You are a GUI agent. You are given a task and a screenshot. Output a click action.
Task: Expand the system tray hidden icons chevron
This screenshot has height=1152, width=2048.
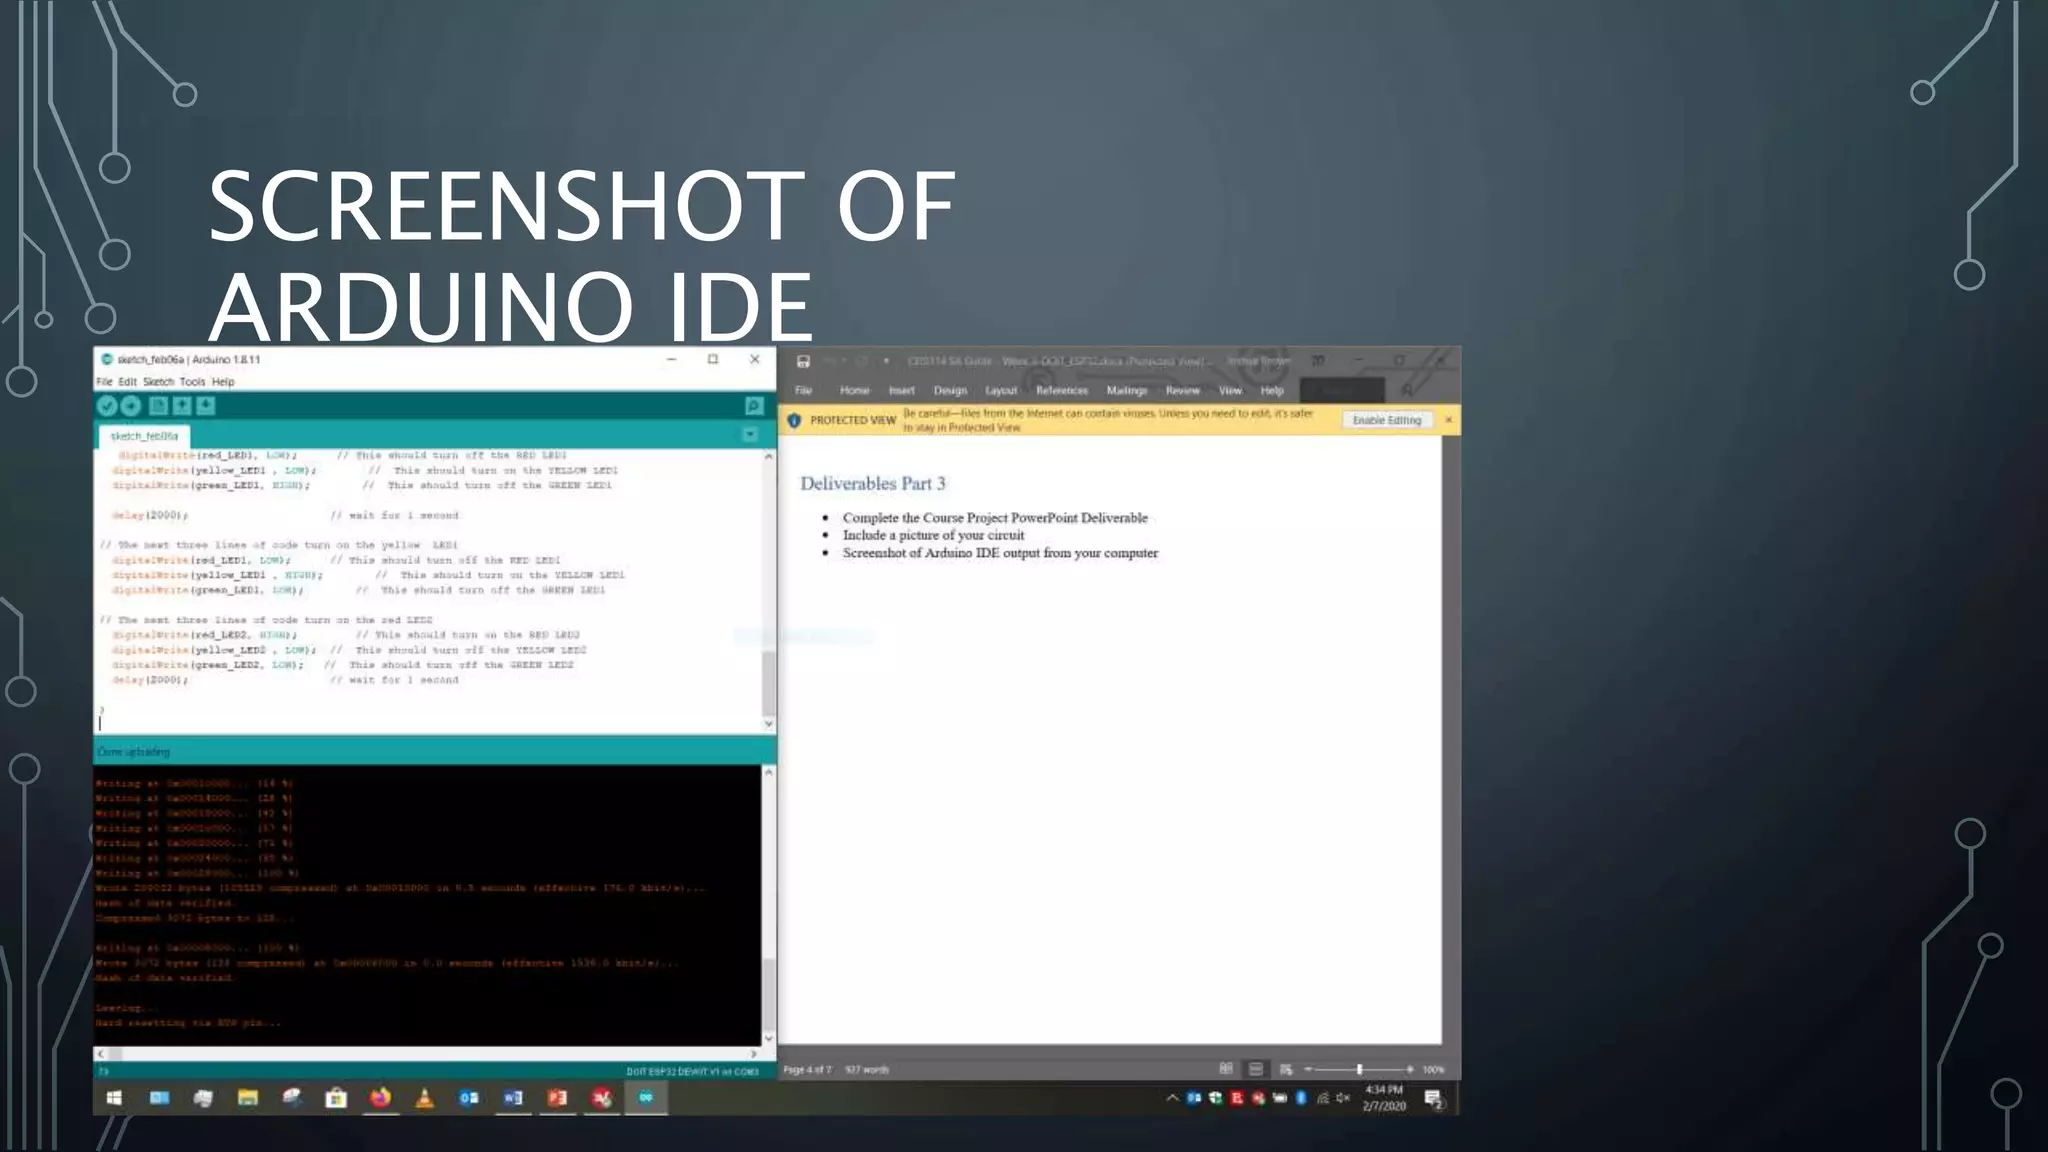click(1172, 1098)
